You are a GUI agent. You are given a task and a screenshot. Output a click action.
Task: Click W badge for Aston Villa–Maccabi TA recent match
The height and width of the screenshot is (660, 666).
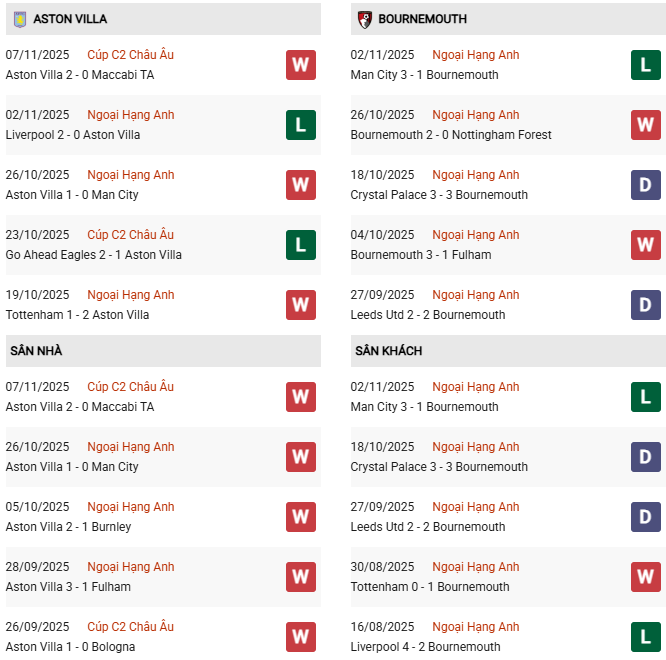click(301, 65)
